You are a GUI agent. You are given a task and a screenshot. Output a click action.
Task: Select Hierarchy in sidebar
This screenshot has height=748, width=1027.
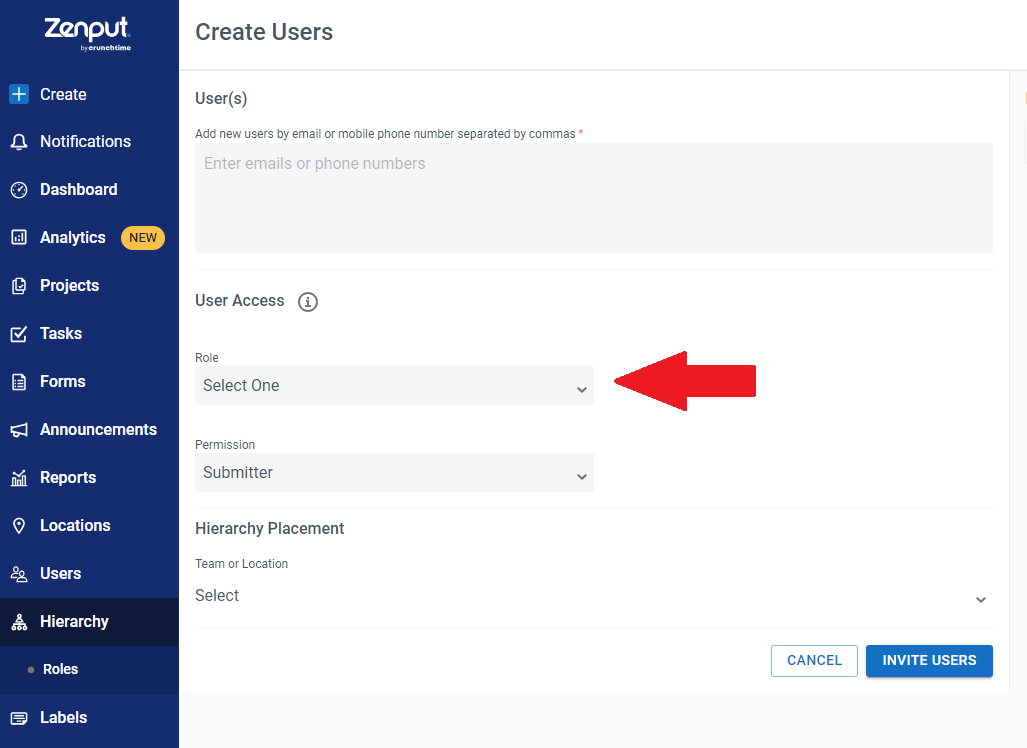(x=89, y=622)
